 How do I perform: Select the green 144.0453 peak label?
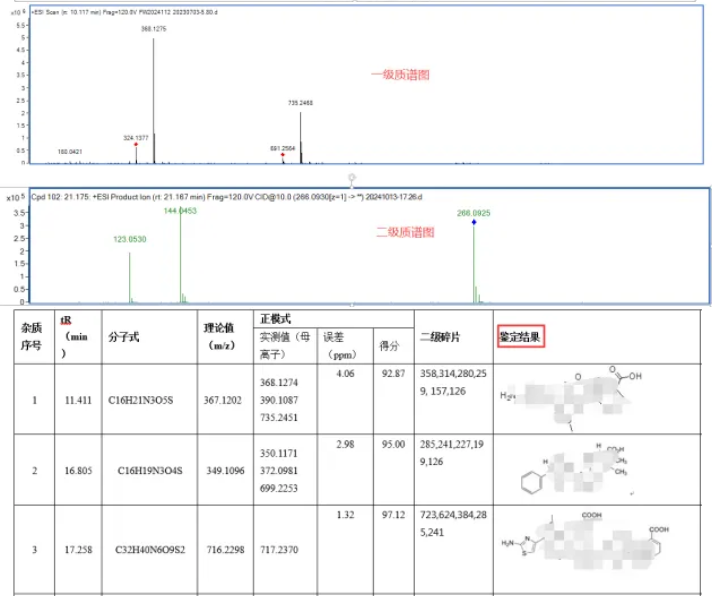click(x=180, y=211)
